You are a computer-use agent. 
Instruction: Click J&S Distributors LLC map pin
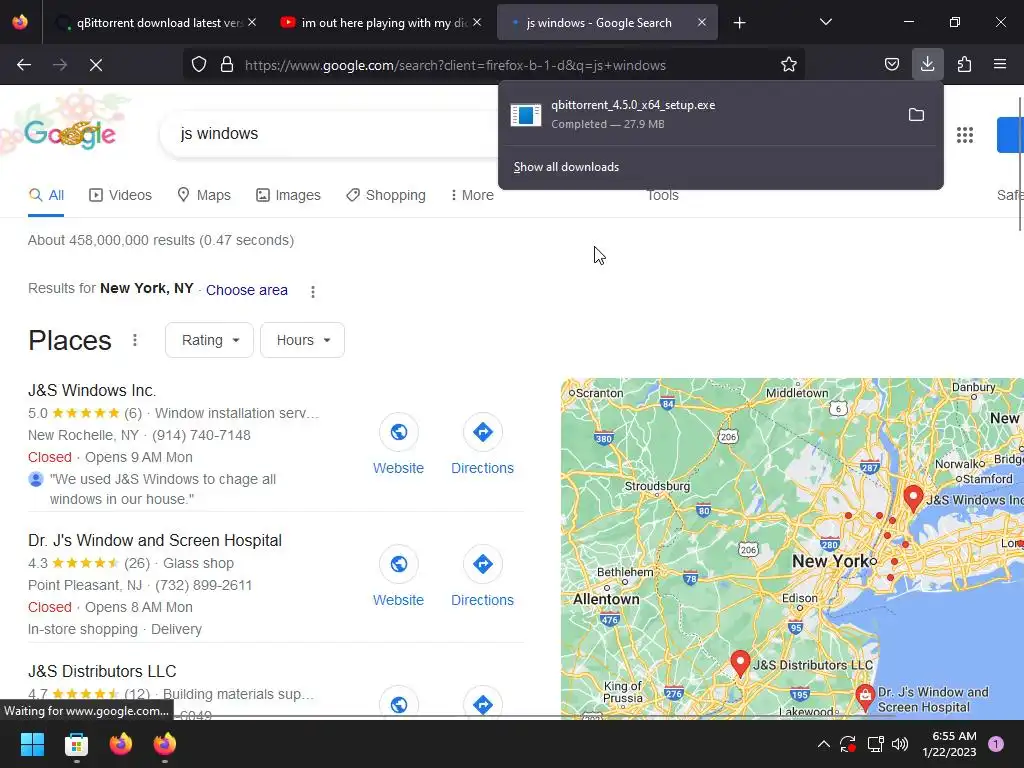click(x=740, y=664)
